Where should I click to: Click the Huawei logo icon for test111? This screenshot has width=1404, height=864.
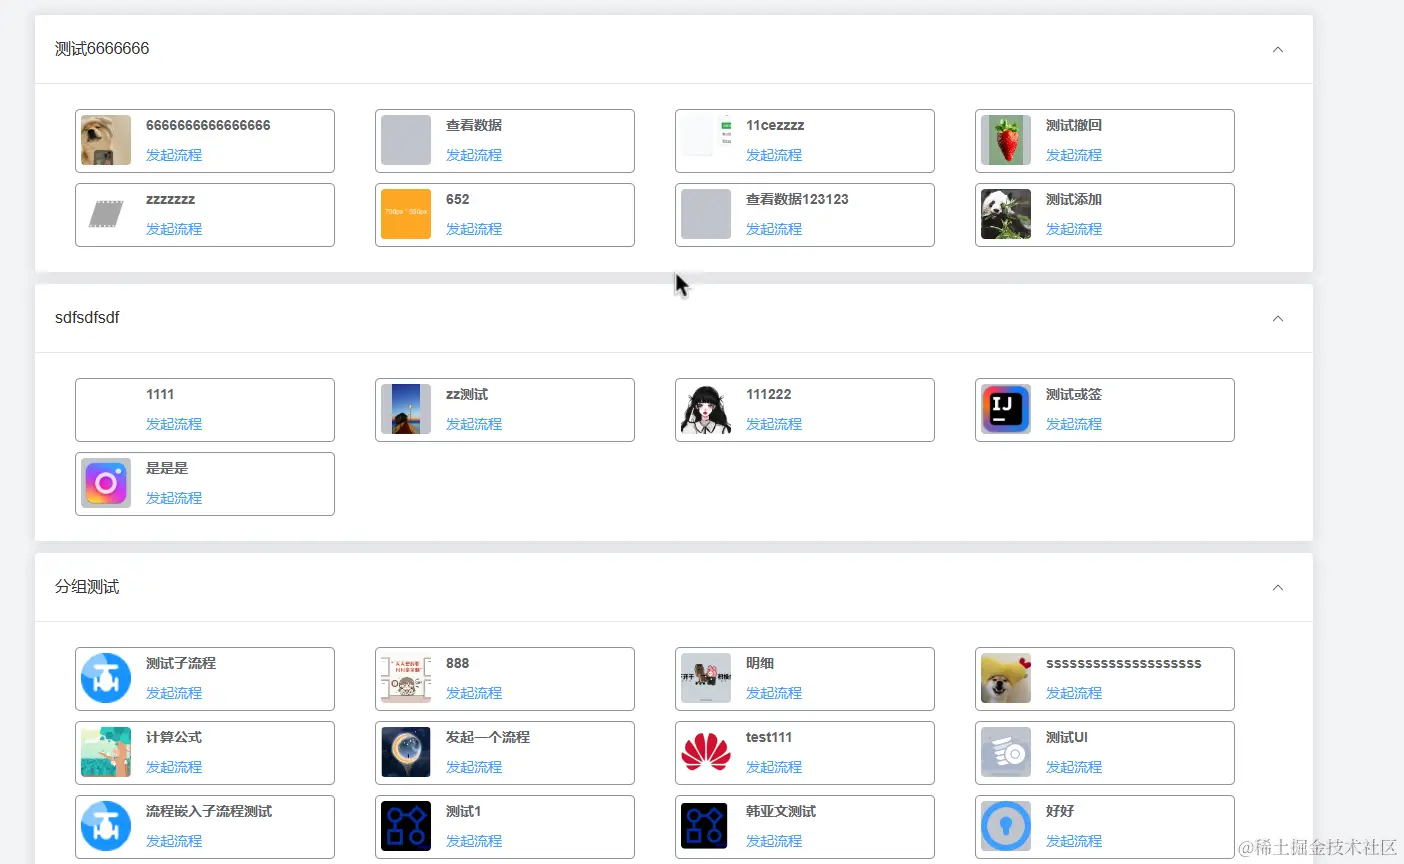coord(706,752)
